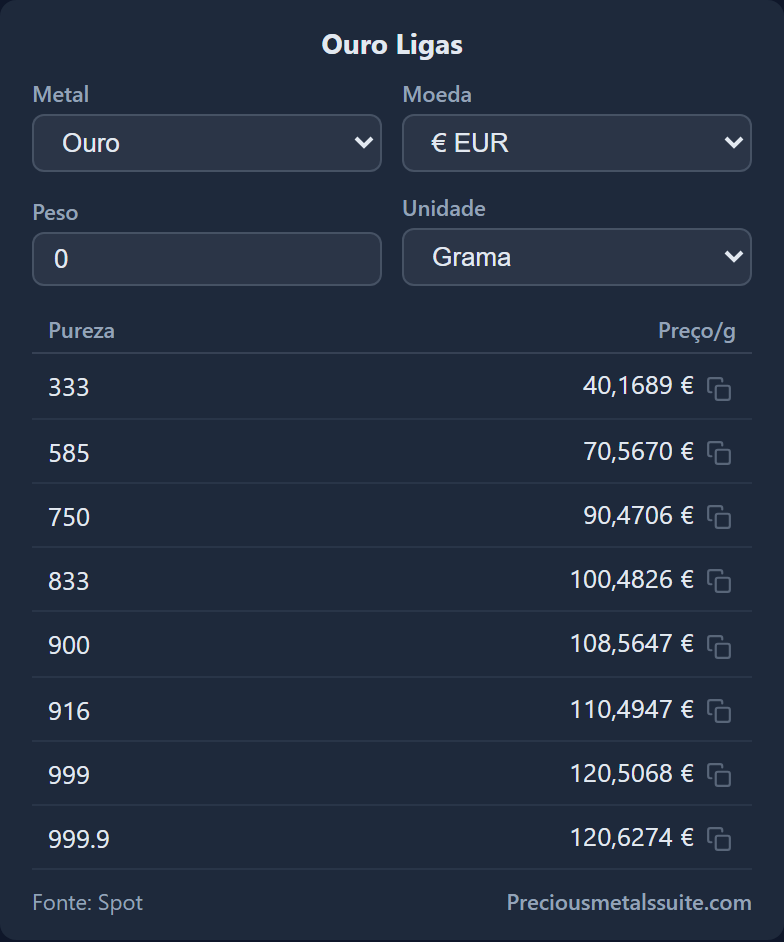Click the Fonte: Spot source text
This screenshot has height=942, width=784.
(x=88, y=902)
